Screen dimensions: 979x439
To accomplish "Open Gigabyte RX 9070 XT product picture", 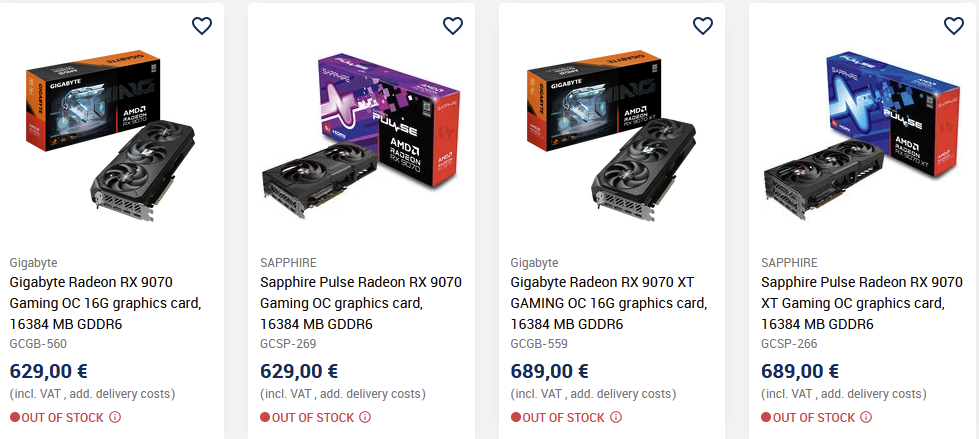I will (612, 140).
